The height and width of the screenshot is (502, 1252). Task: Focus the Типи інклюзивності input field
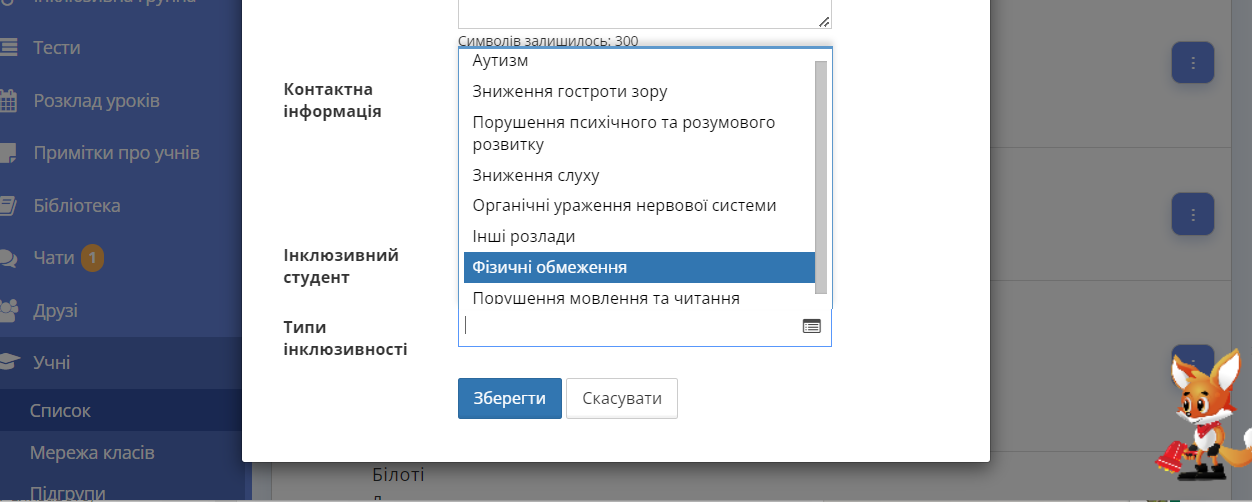pyautogui.click(x=630, y=326)
